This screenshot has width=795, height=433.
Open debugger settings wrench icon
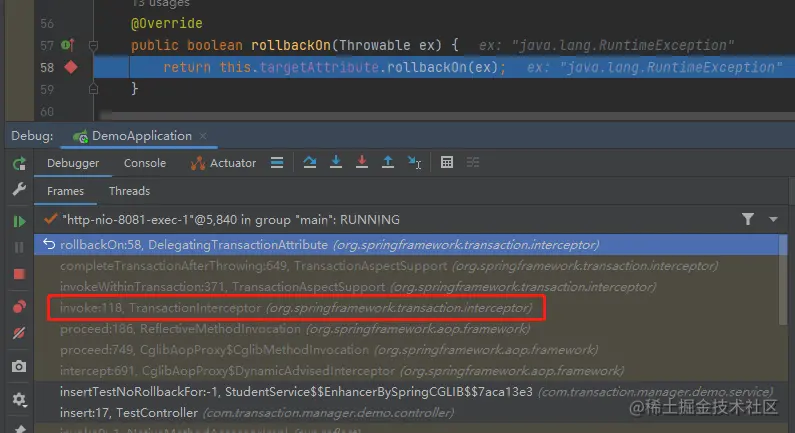click(19, 189)
